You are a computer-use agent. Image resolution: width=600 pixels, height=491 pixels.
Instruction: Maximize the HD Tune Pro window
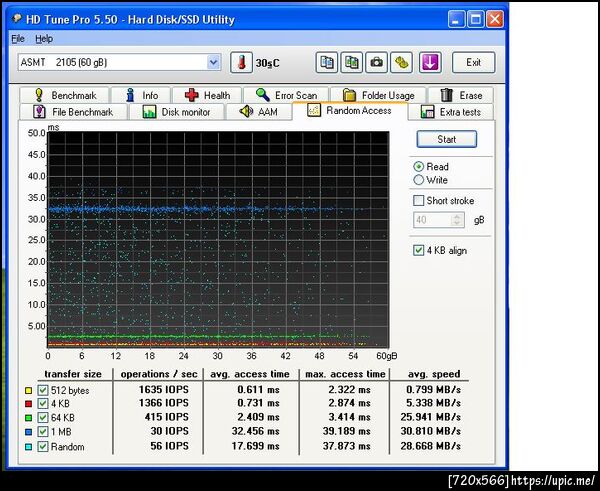pyautogui.click(x=475, y=19)
